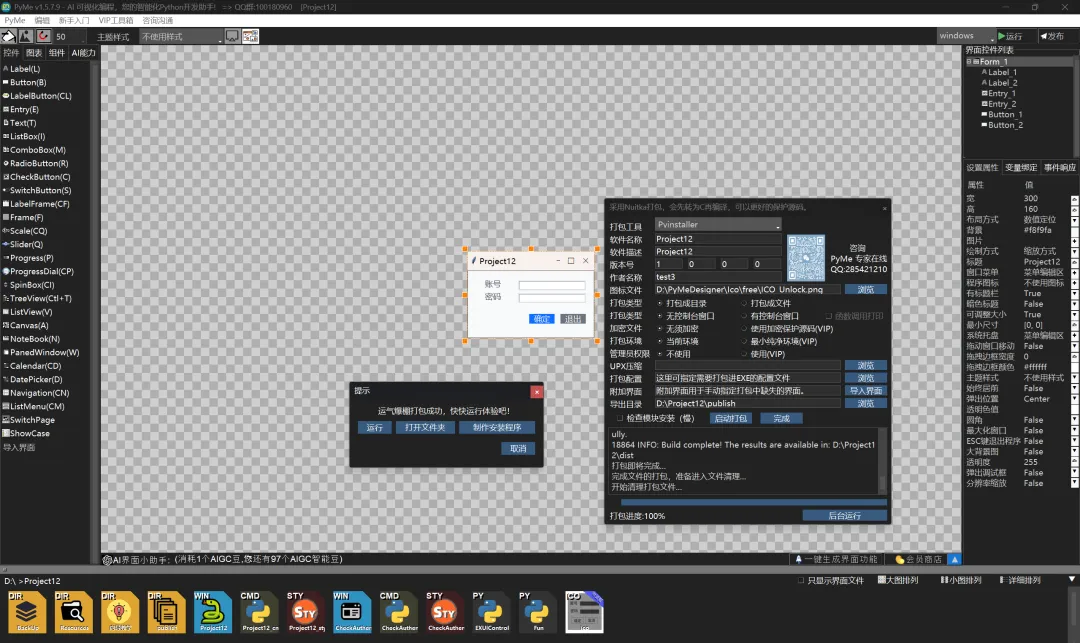The height and width of the screenshot is (643, 1080).
Task: Click the blue up-arrow icon in status bar
Action: coord(955,559)
